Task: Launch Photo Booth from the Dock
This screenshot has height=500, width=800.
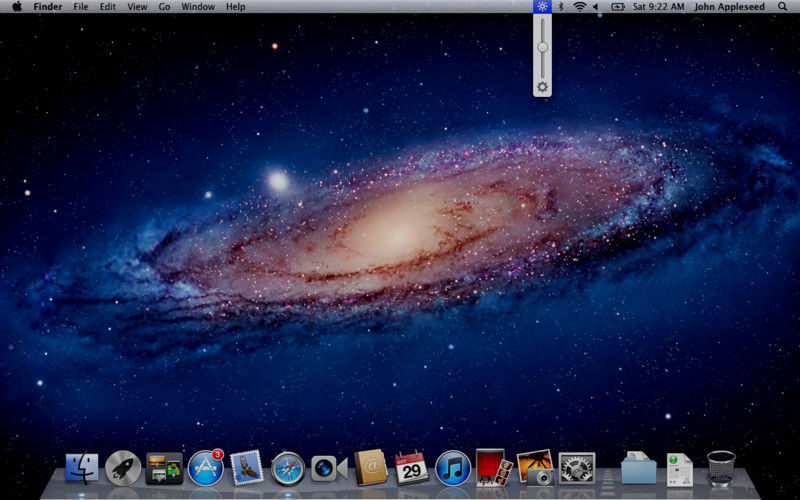Action: coord(494,467)
